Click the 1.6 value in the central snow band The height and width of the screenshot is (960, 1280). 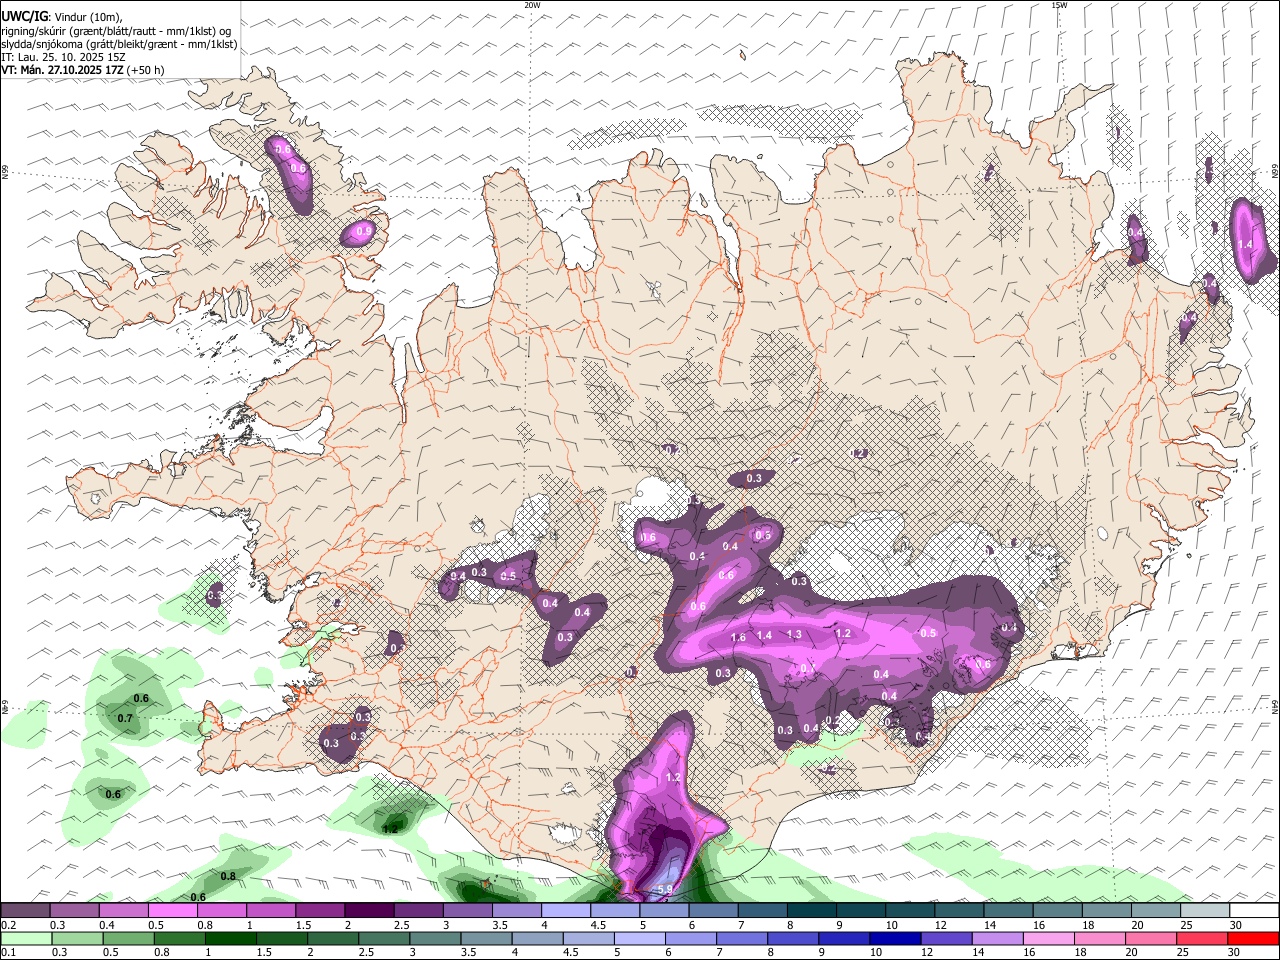point(739,637)
